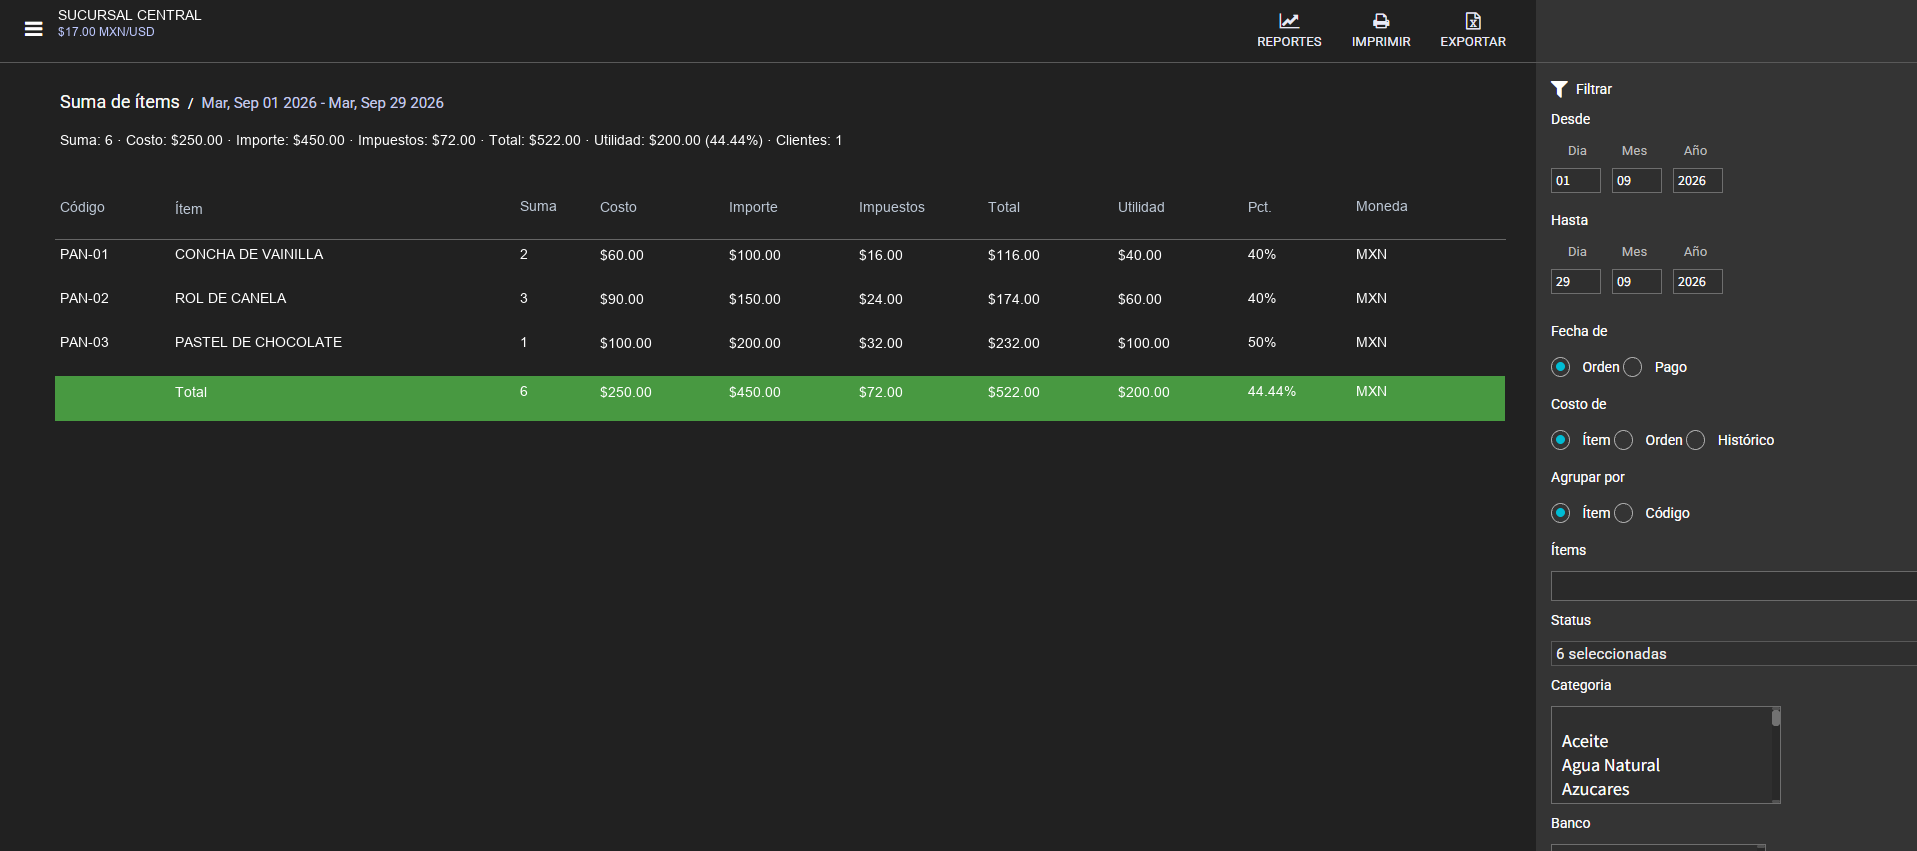Sort by Costo column header
1917x851 pixels.
(x=618, y=207)
